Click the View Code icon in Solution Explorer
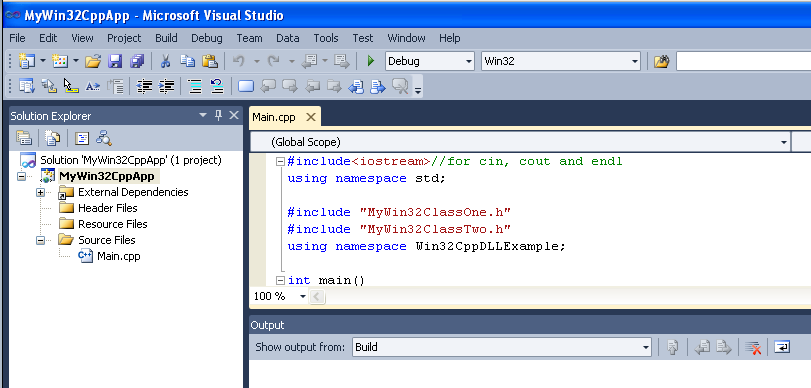 point(82,138)
